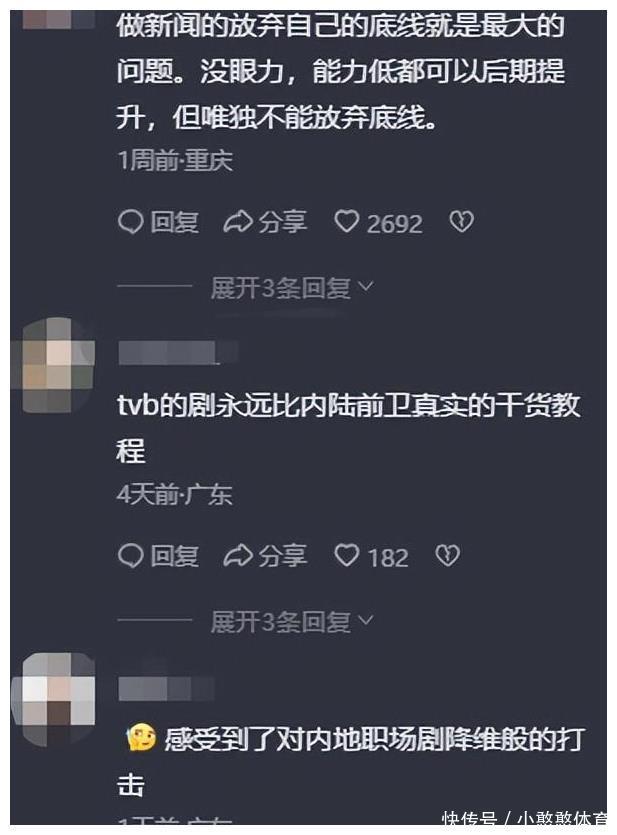Tap the 182 like count
This screenshot has width=617, height=835.
[388, 558]
